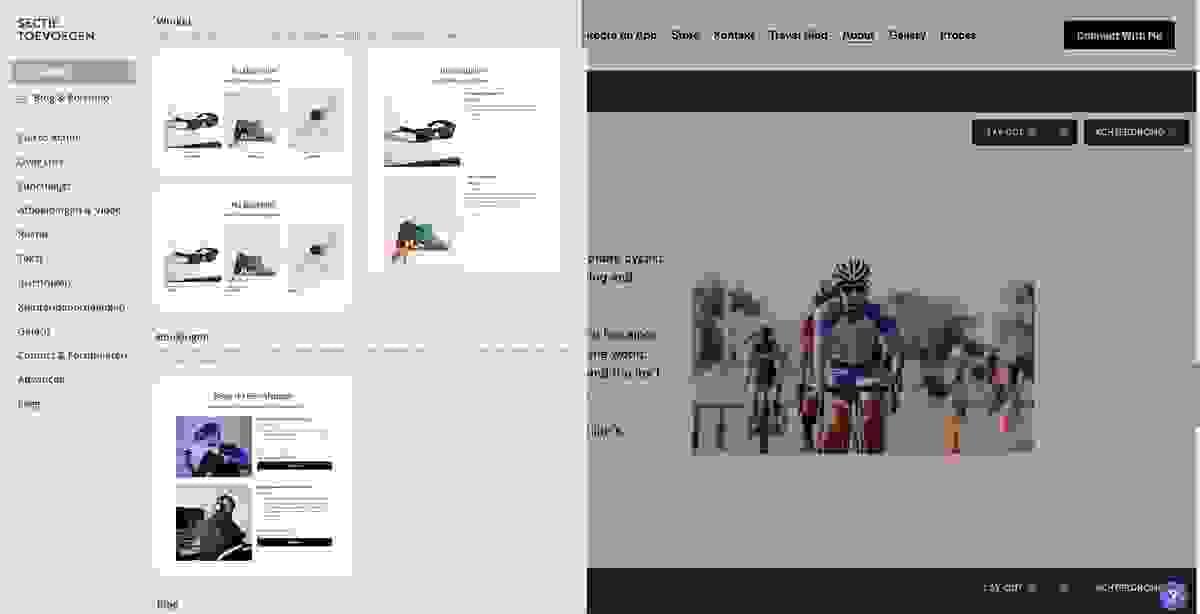The width and height of the screenshot is (1200, 614).
Task: Choose the Book an Appointment template
Action: (x=253, y=476)
